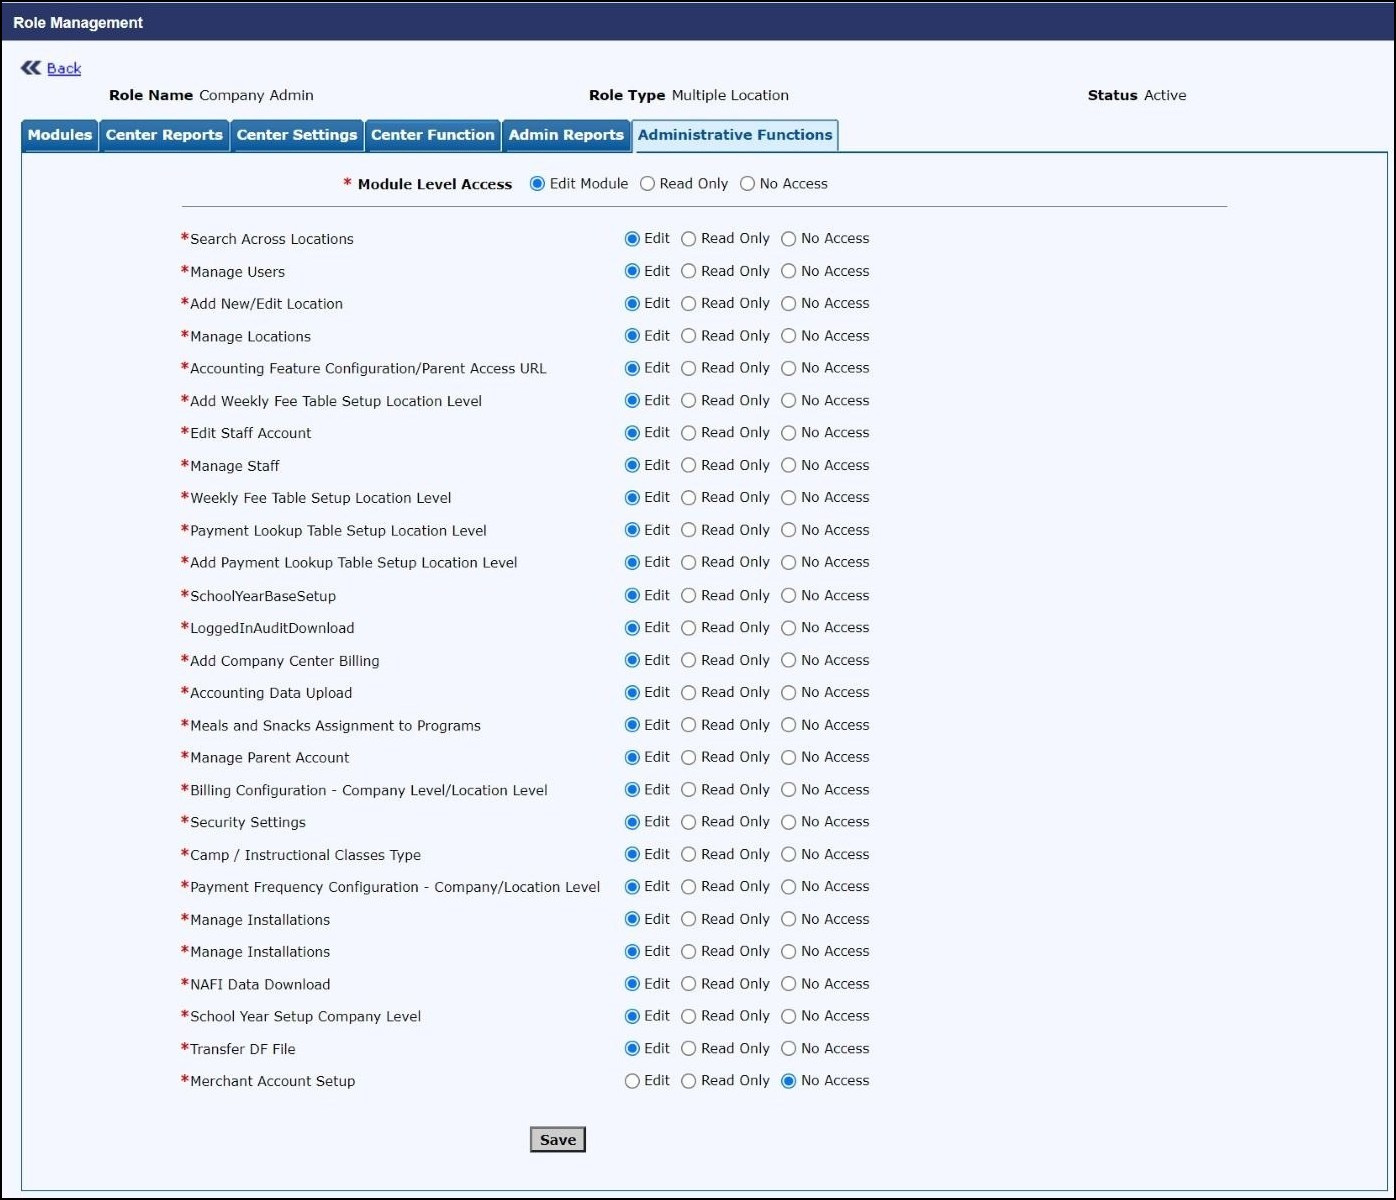Viewport: 1396px width, 1200px height.
Task: Set Module Level Access to Read Only
Action: (648, 184)
